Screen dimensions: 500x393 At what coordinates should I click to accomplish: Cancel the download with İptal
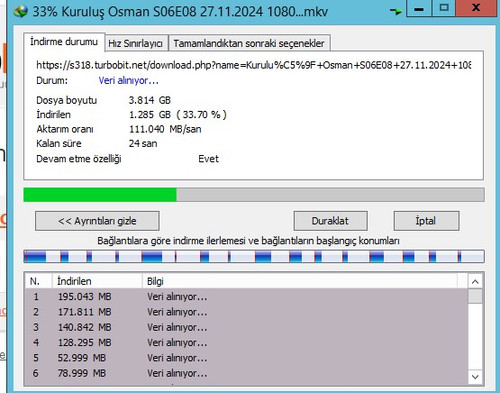(426, 221)
